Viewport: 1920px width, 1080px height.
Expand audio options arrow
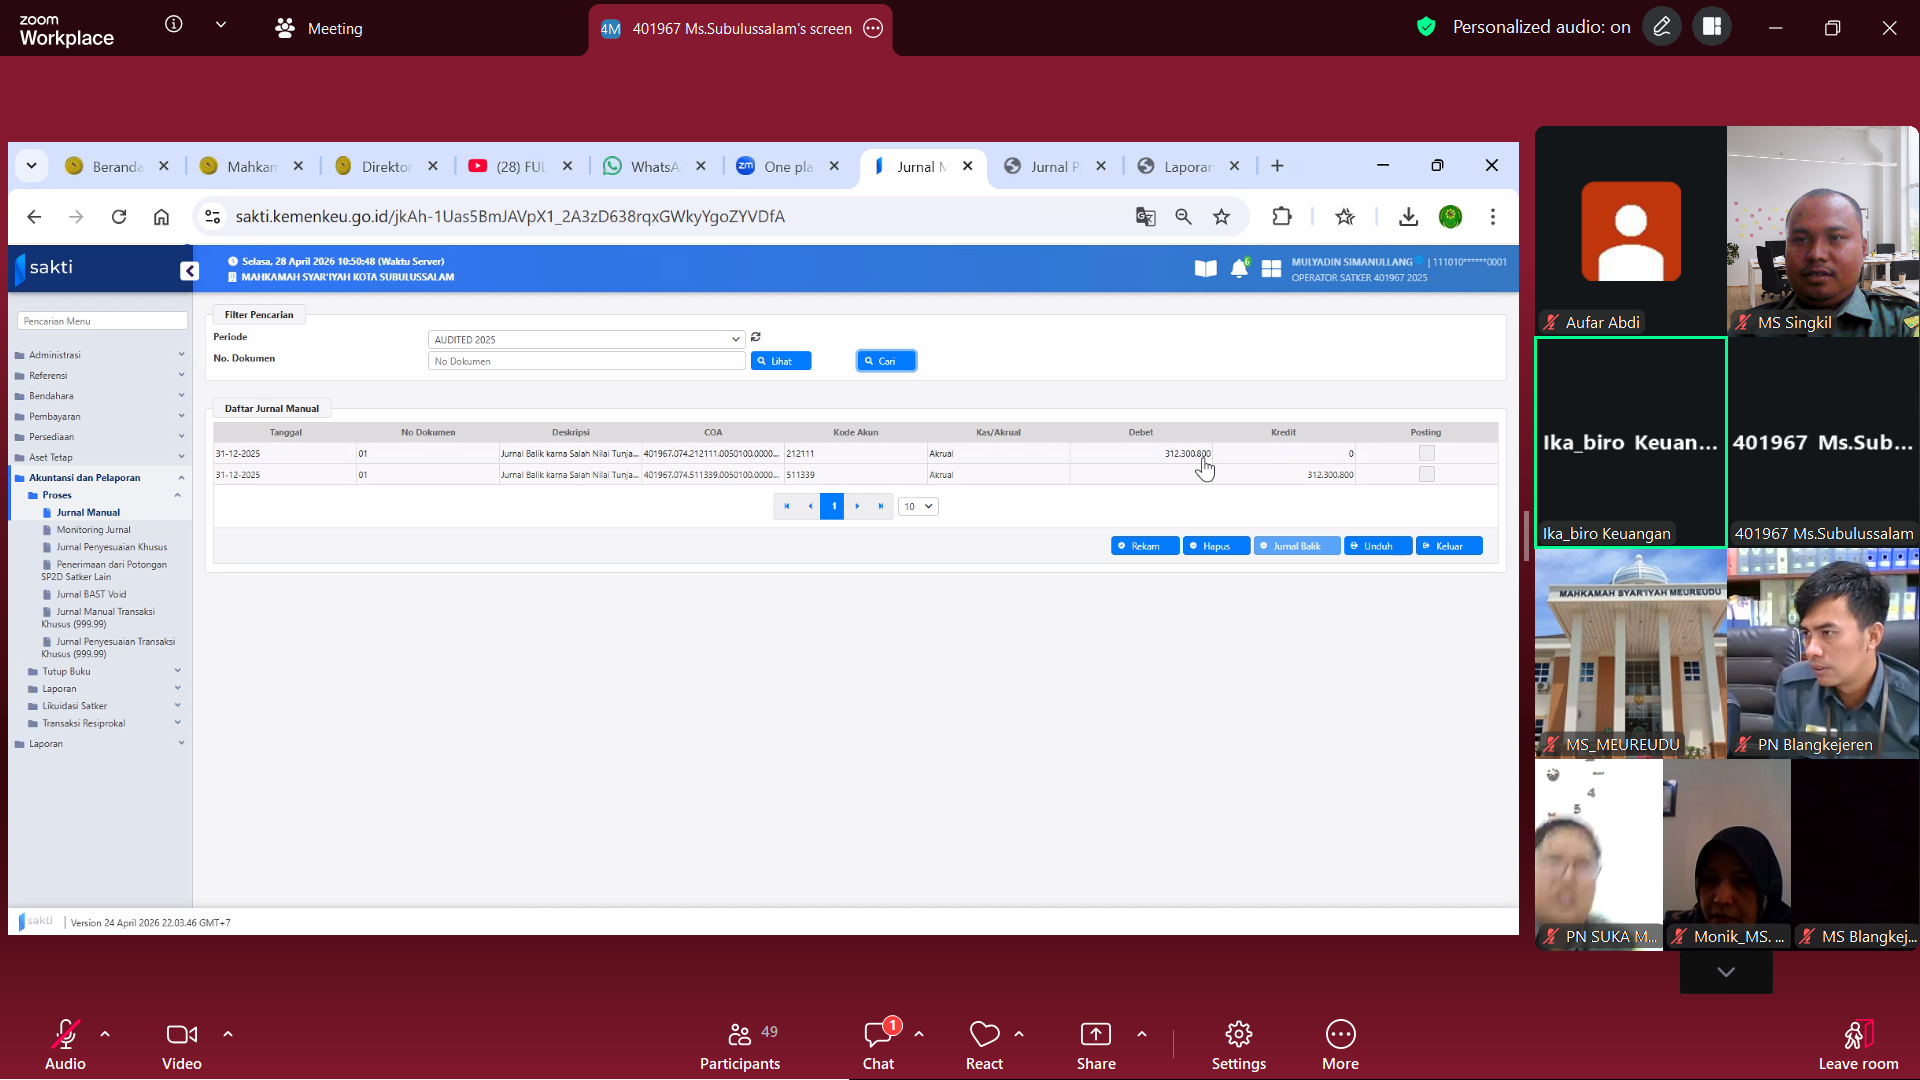point(105,1034)
